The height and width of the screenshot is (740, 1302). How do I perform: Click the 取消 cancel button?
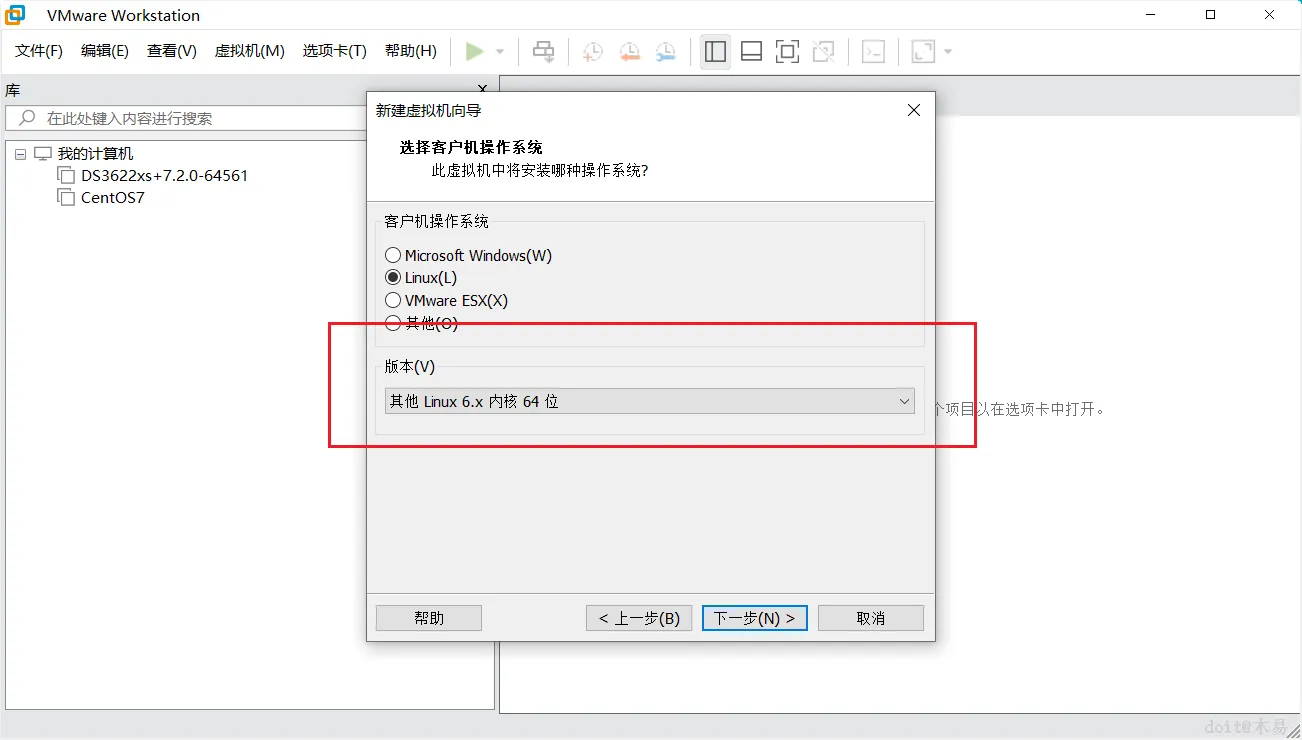point(871,618)
